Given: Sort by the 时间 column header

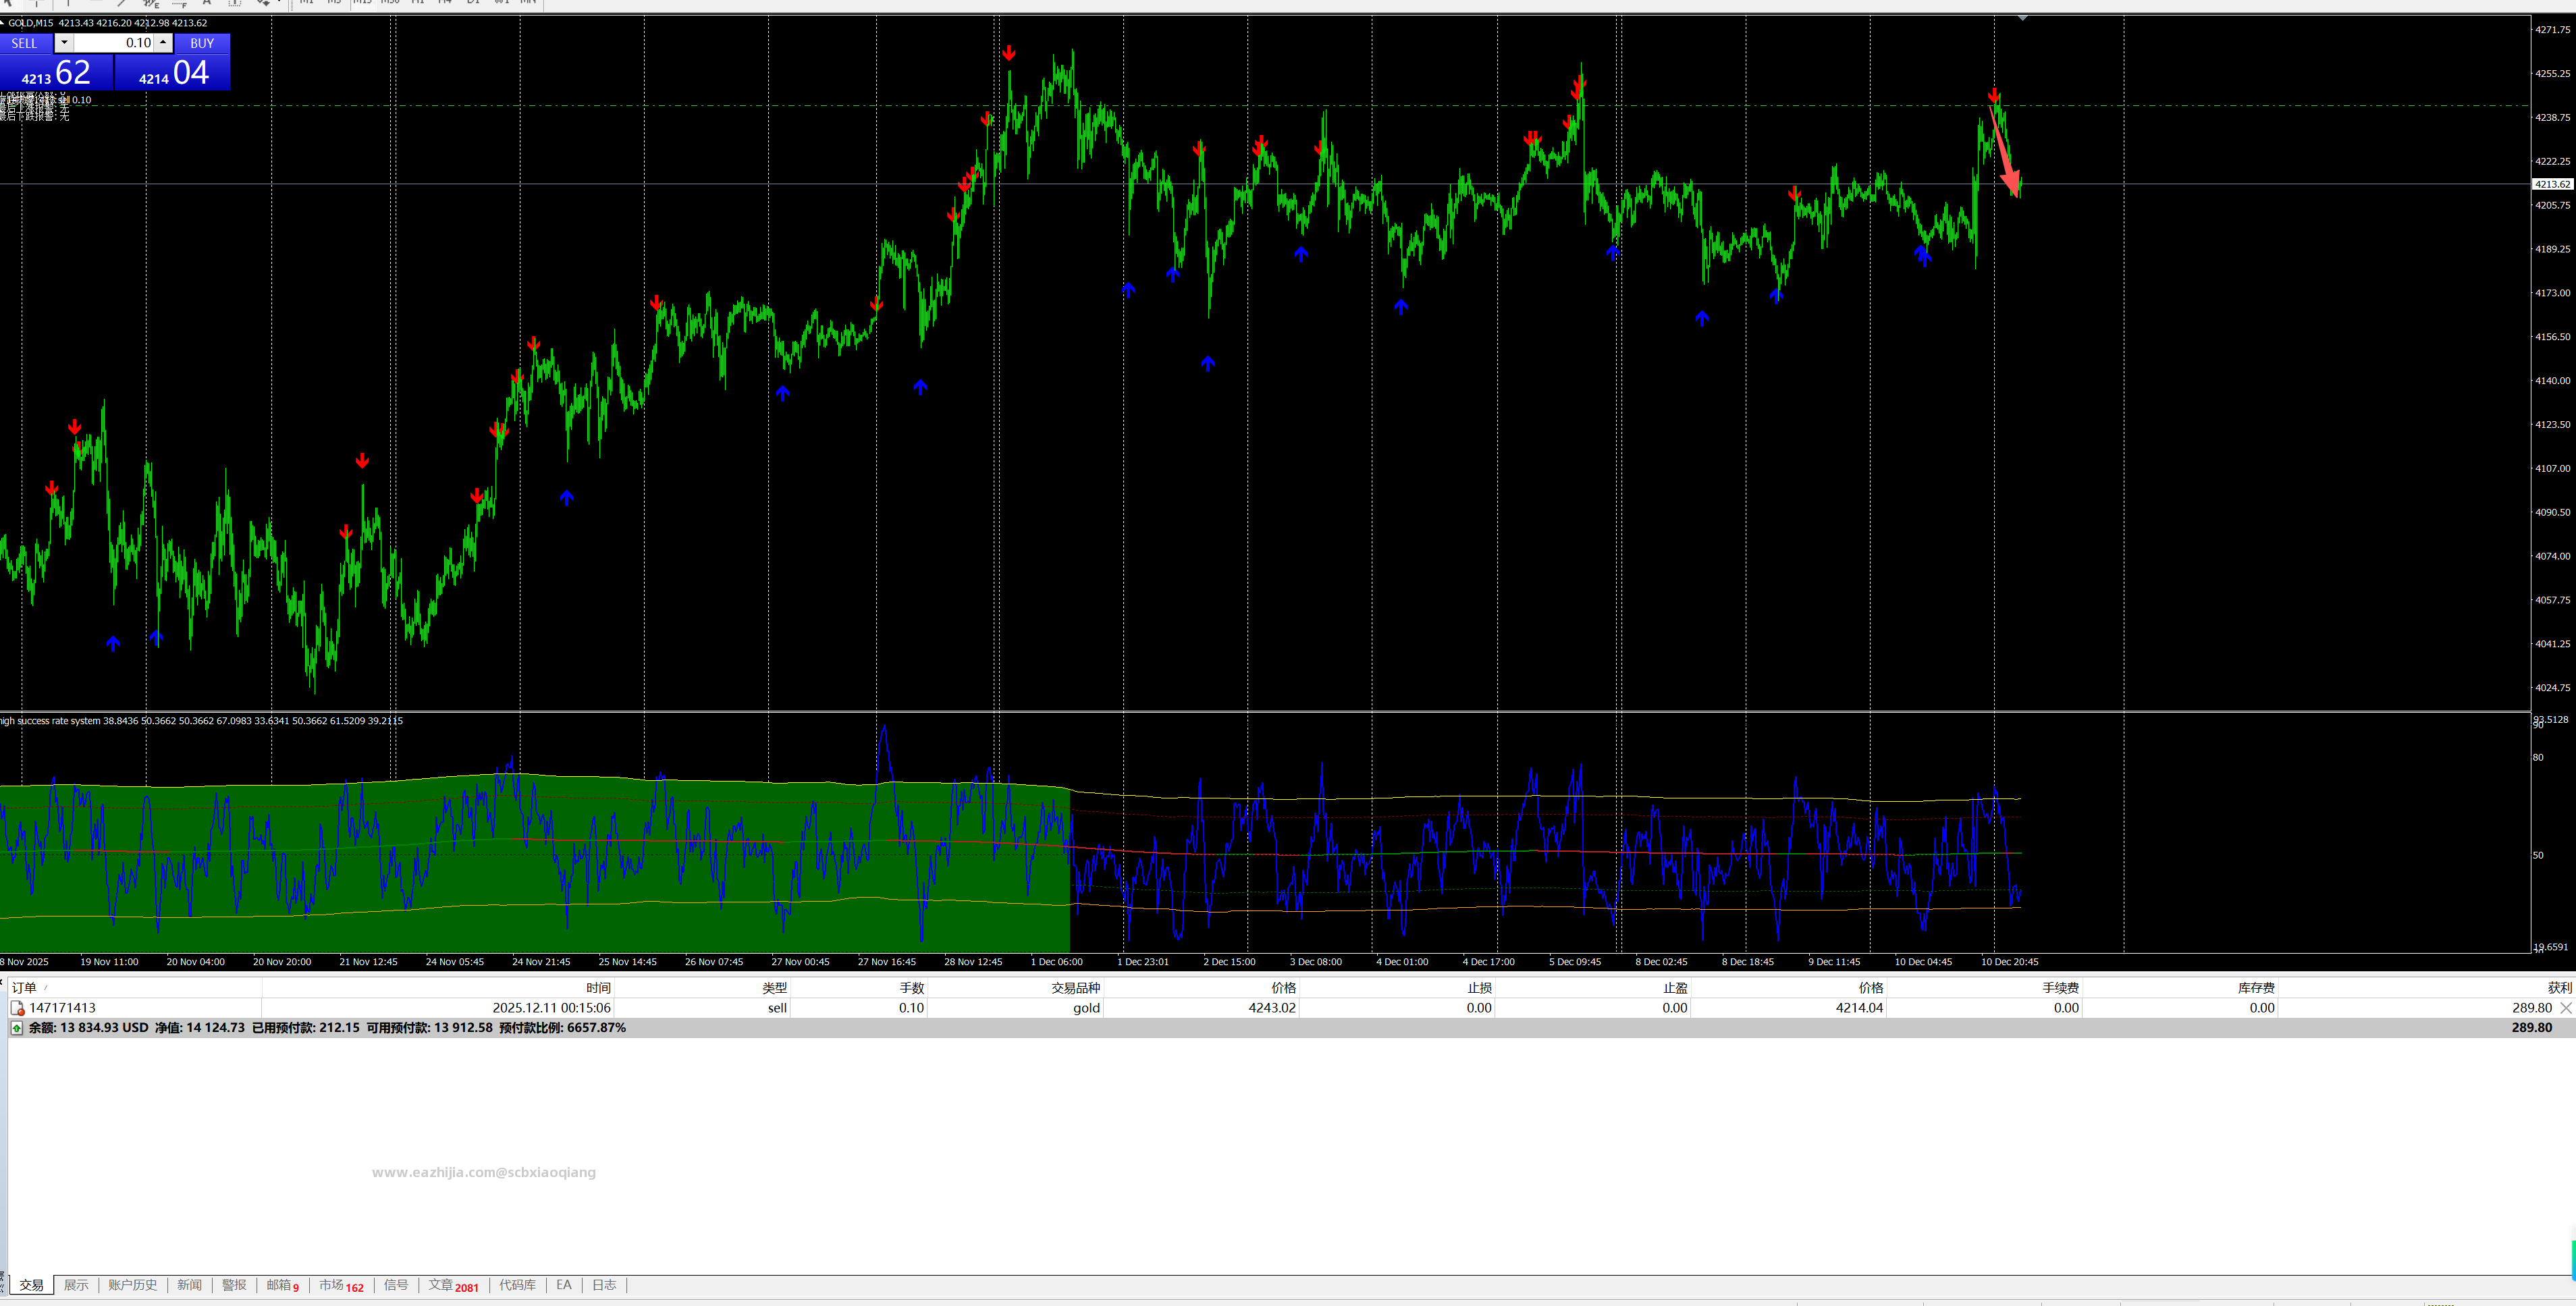Looking at the screenshot, I should point(598,988).
